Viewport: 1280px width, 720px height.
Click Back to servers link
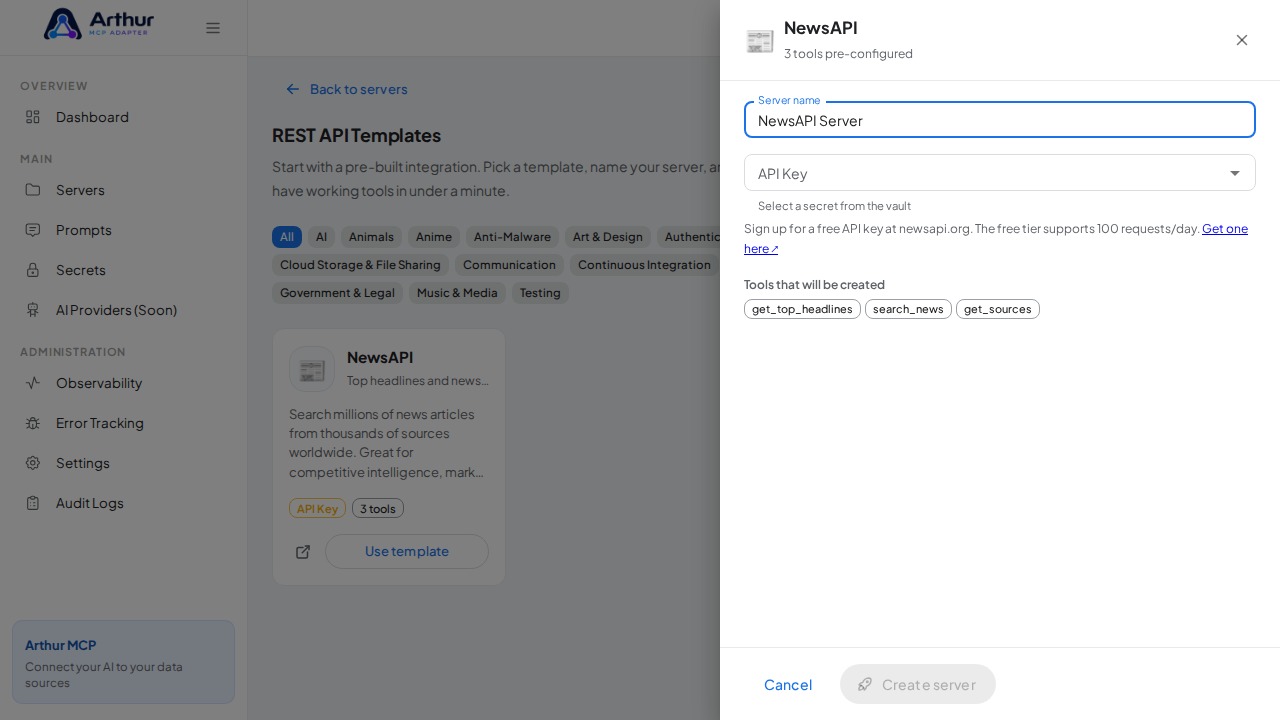pos(347,89)
